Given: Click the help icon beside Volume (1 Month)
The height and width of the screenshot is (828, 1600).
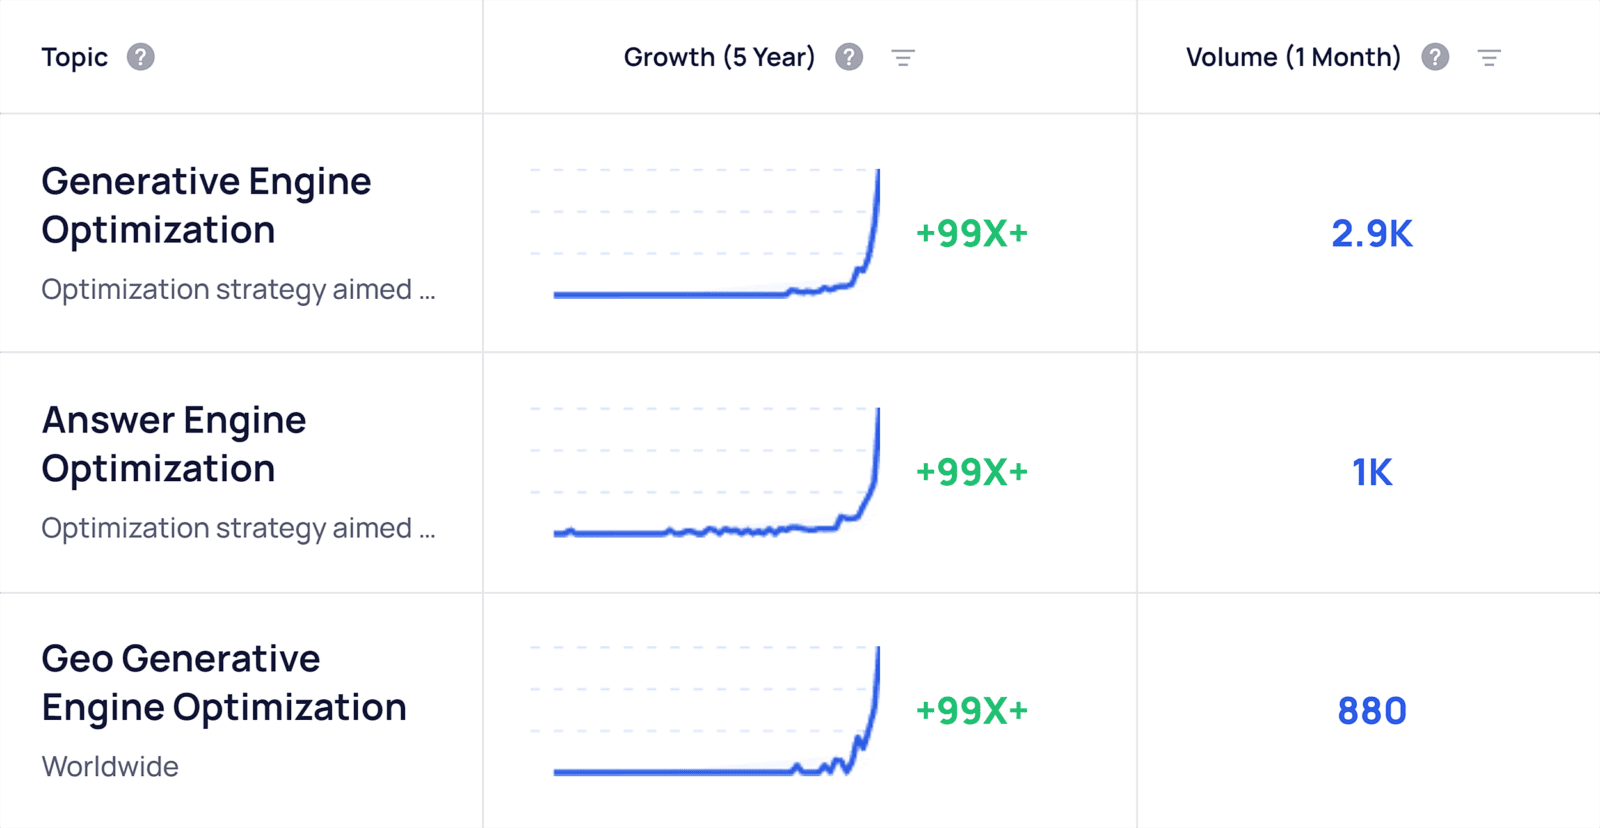Looking at the screenshot, I should click(x=1434, y=57).
